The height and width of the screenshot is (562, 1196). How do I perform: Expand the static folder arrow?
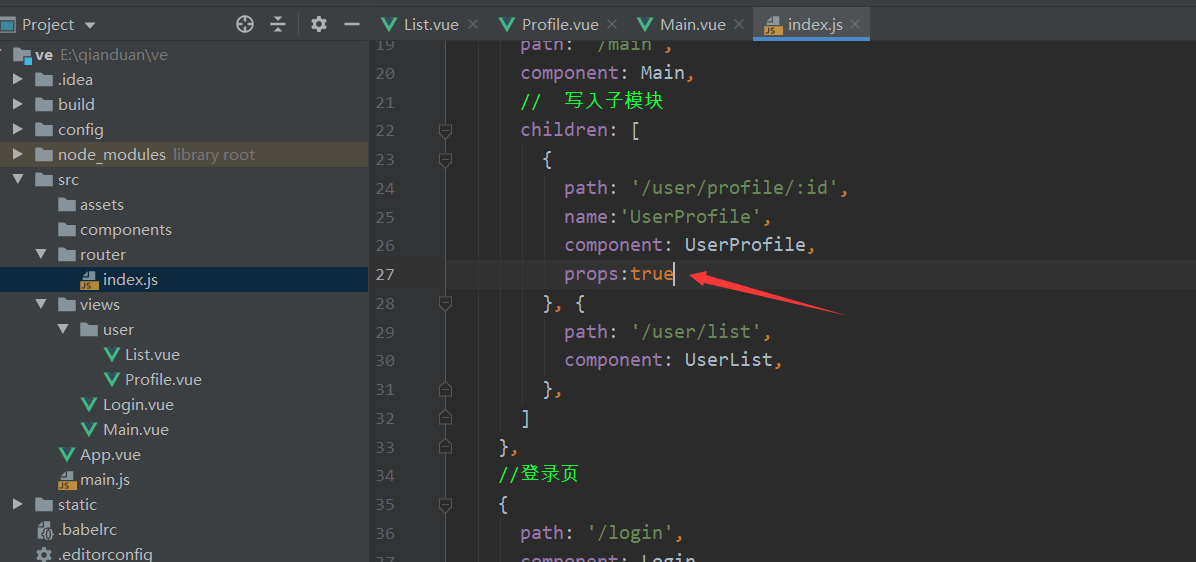(18, 505)
